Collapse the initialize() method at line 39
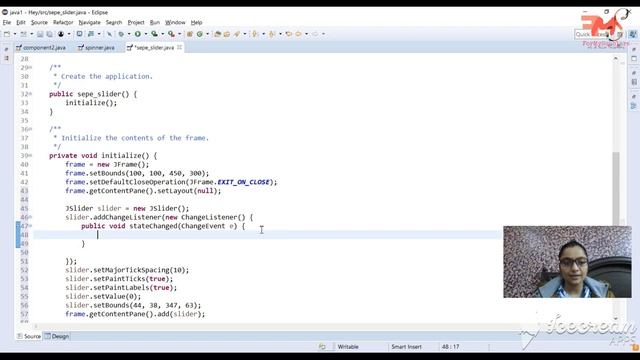 tap(31, 156)
